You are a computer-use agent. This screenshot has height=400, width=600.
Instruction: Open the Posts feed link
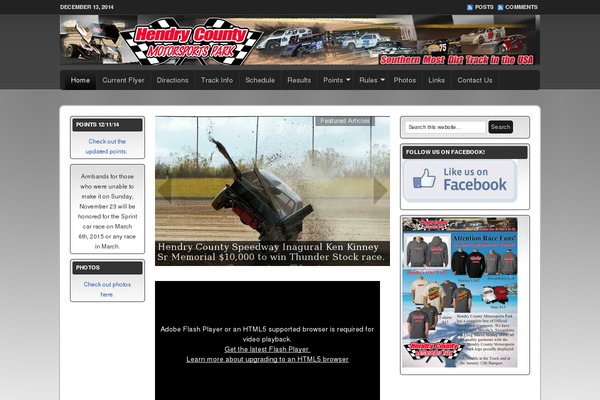pos(484,7)
